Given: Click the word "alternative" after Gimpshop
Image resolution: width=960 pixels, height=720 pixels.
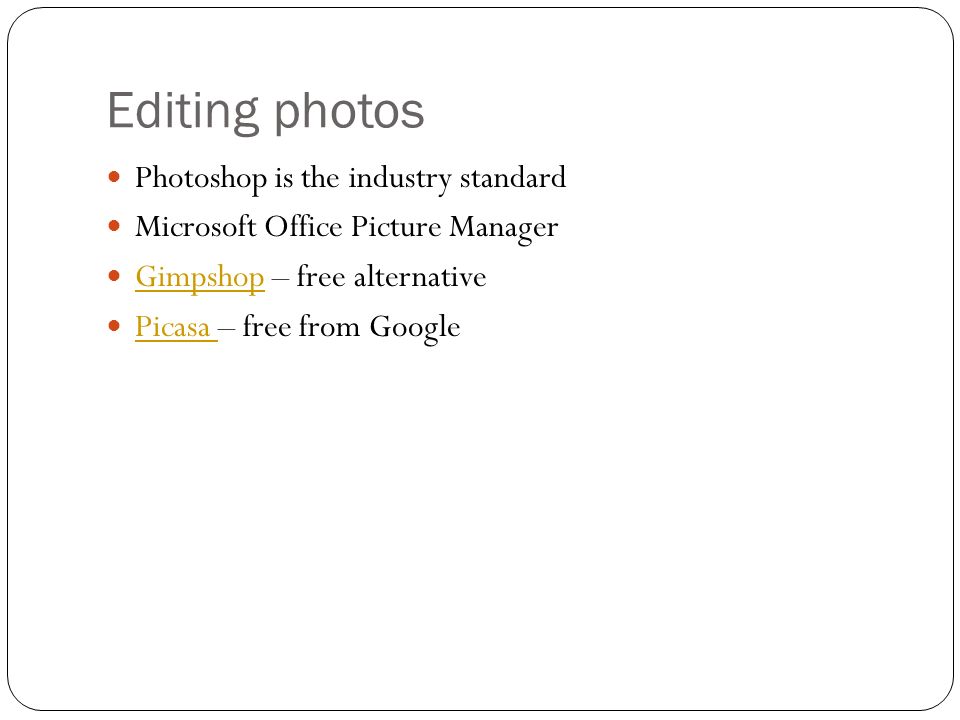Looking at the screenshot, I should [420, 277].
